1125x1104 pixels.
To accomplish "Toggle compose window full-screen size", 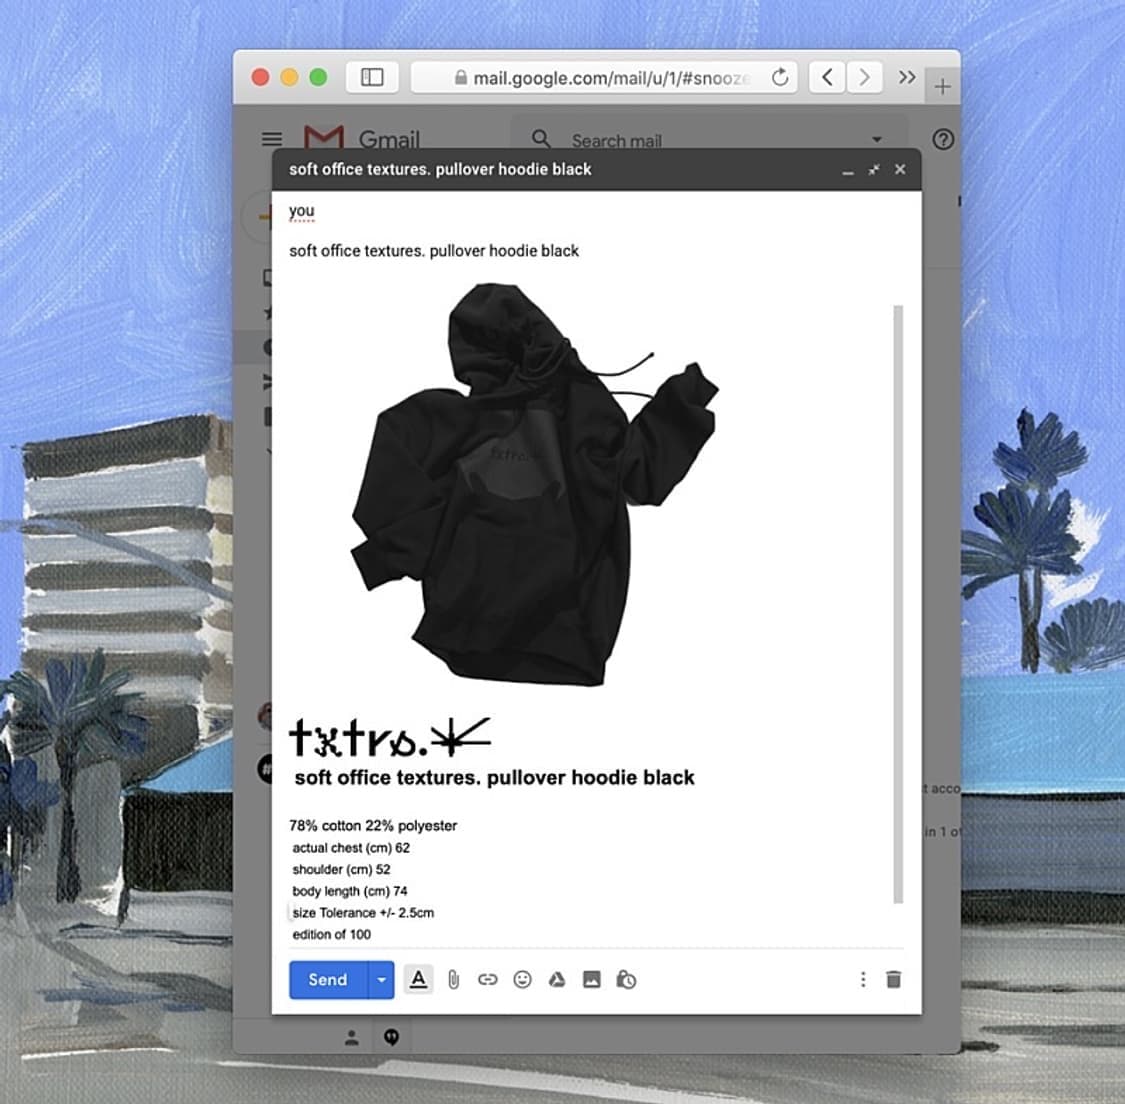I will 874,170.
